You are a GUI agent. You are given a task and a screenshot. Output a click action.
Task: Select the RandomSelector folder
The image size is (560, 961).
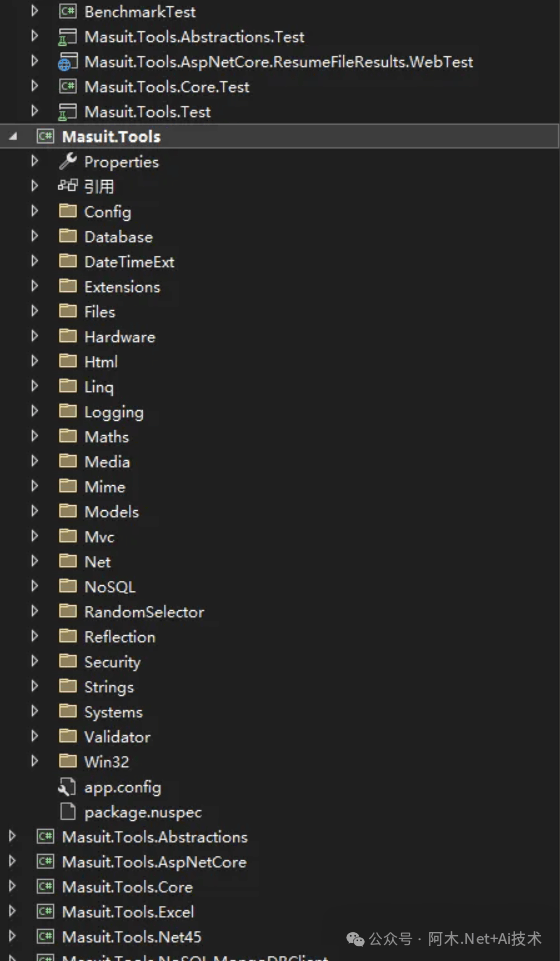[145, 612]
